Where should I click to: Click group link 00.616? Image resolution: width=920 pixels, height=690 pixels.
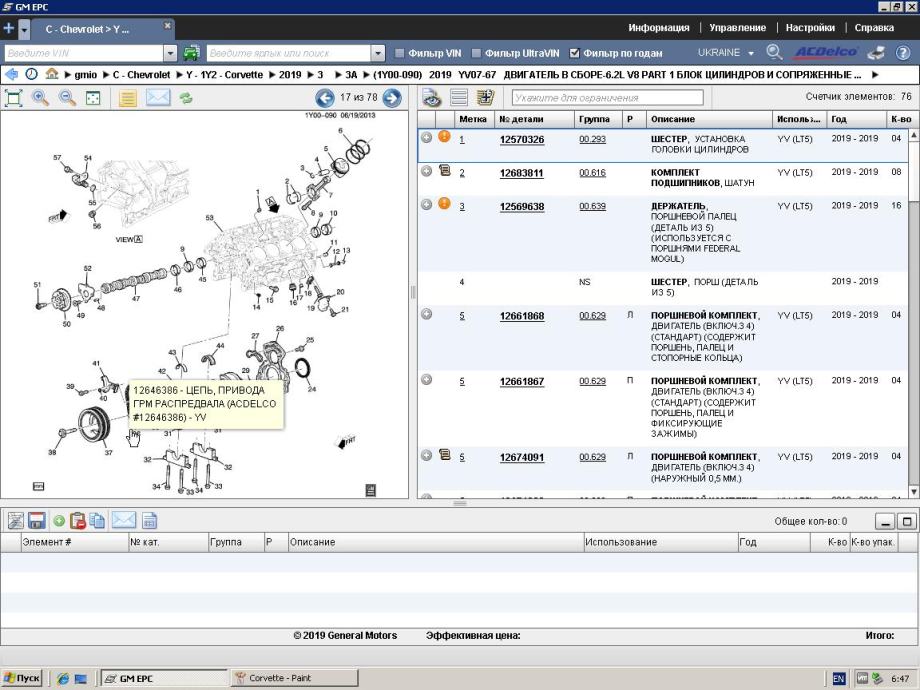tap(592, 173)
